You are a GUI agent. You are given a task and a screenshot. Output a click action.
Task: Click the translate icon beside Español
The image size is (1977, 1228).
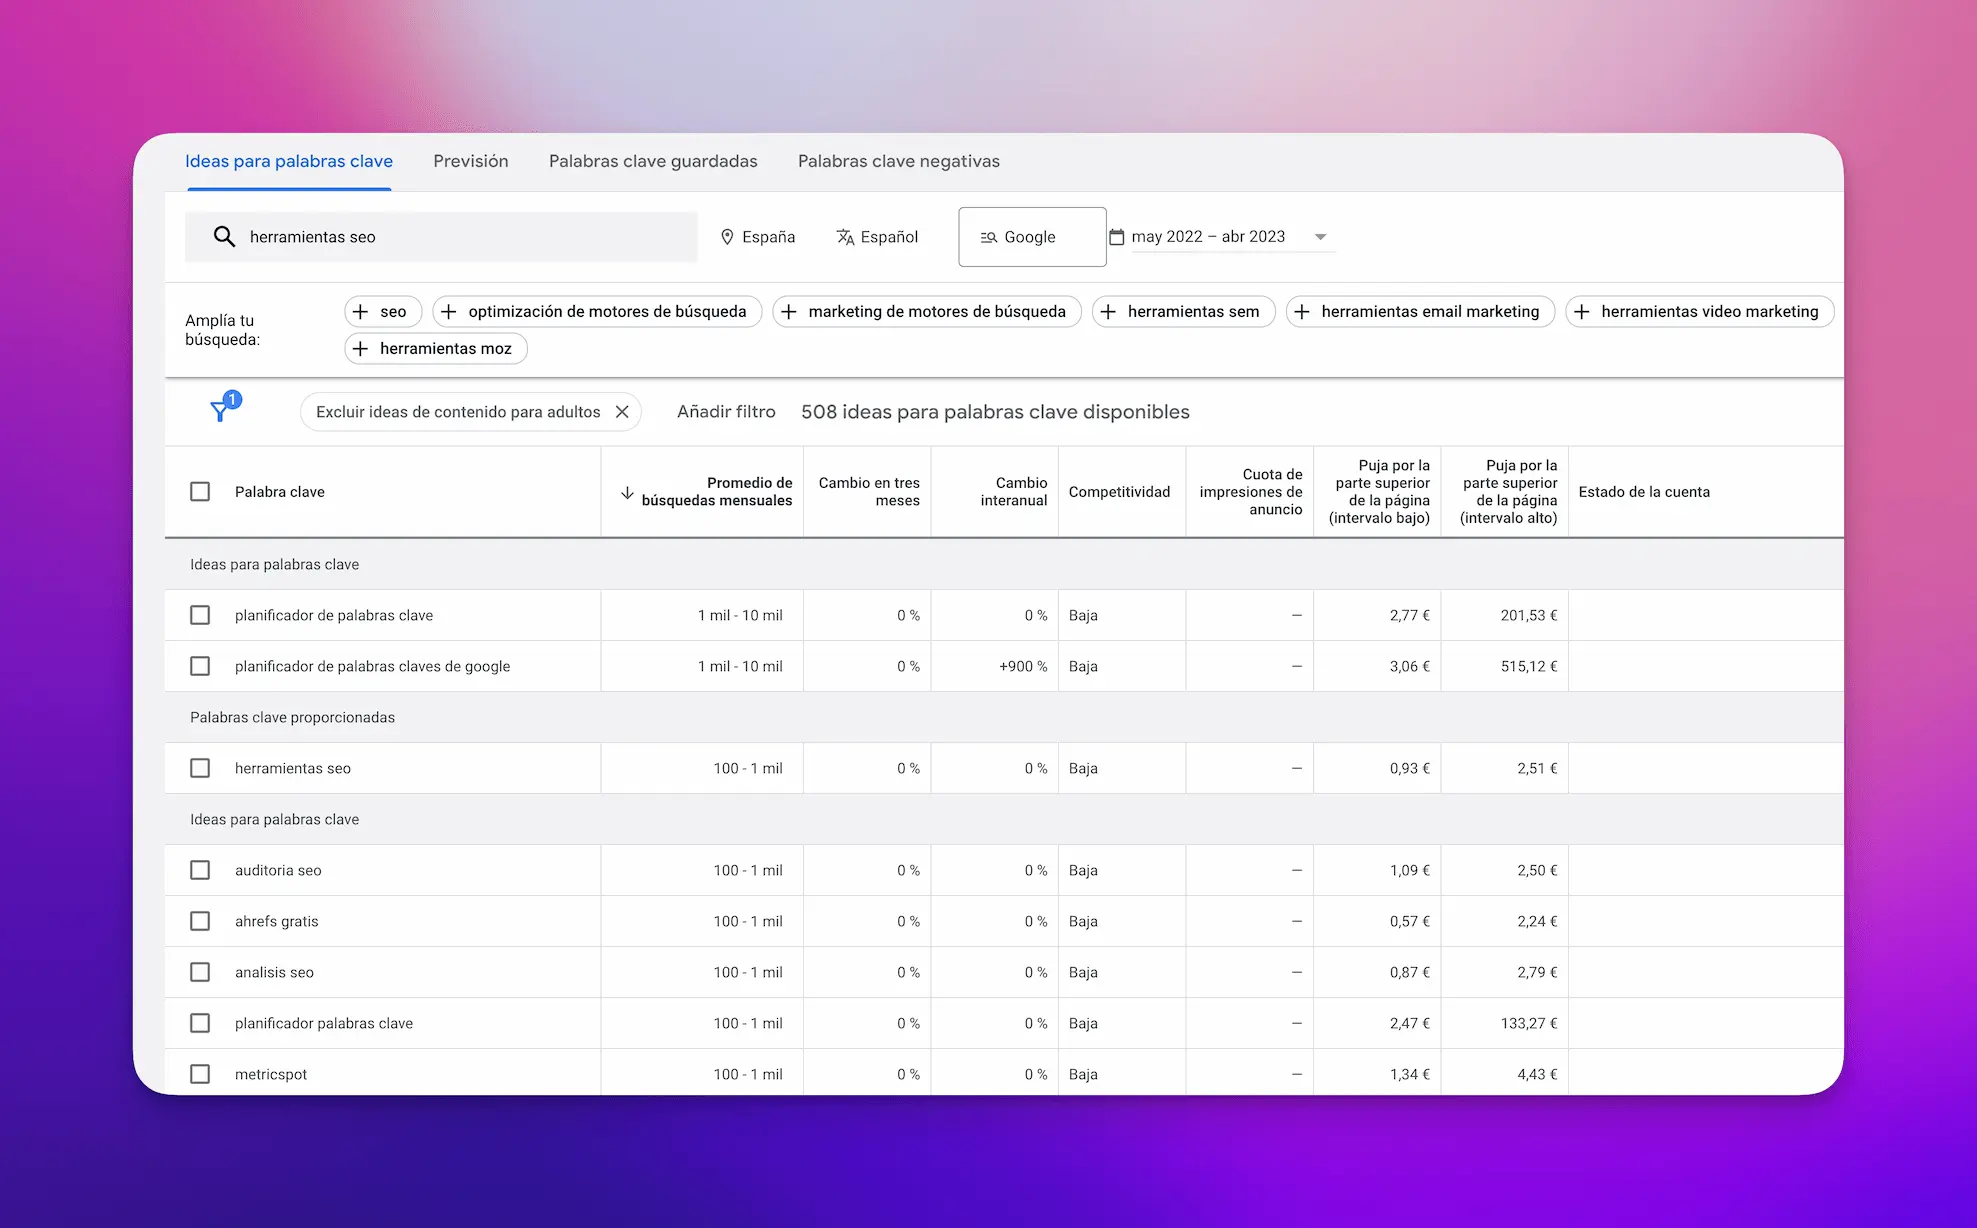843,236
